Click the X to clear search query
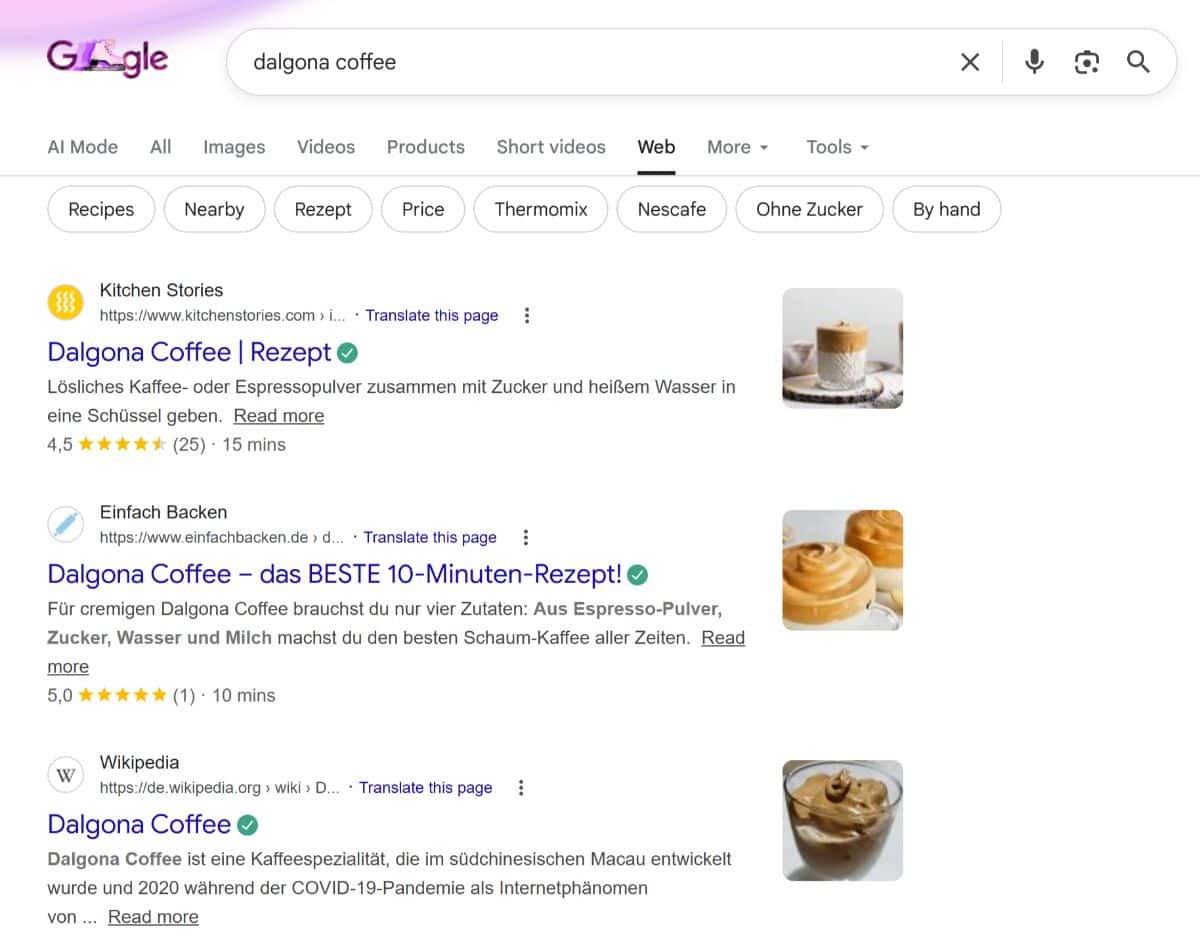 click(x=969, y=62)
